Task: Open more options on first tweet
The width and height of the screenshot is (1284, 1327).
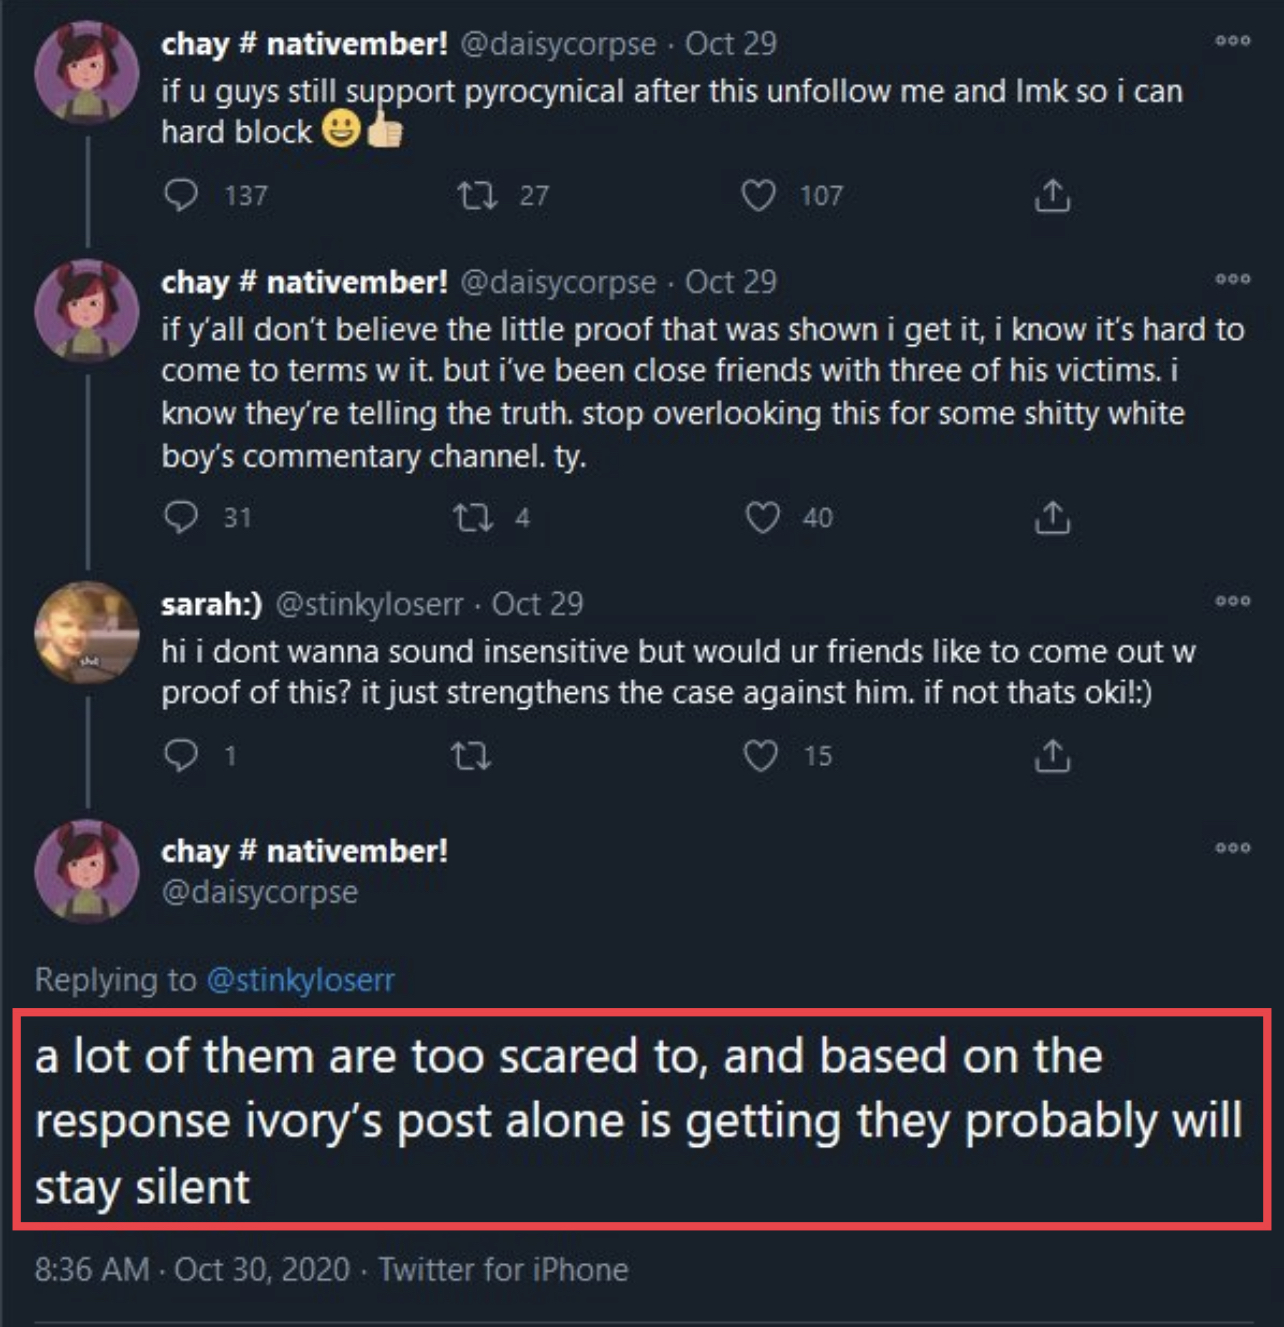Action: click(x=1232, y=41)
